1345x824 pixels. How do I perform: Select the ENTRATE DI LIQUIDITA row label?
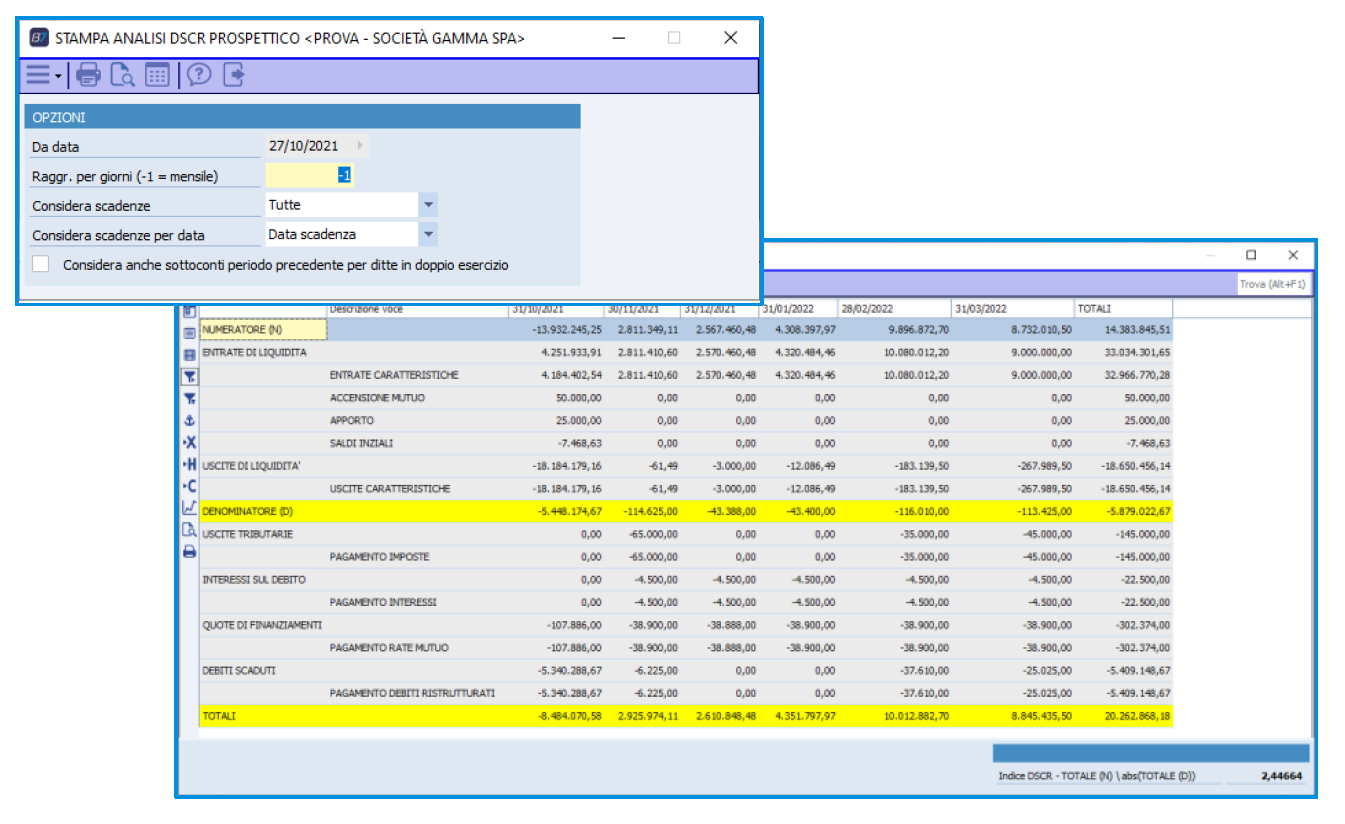click(x=254, y=352)
